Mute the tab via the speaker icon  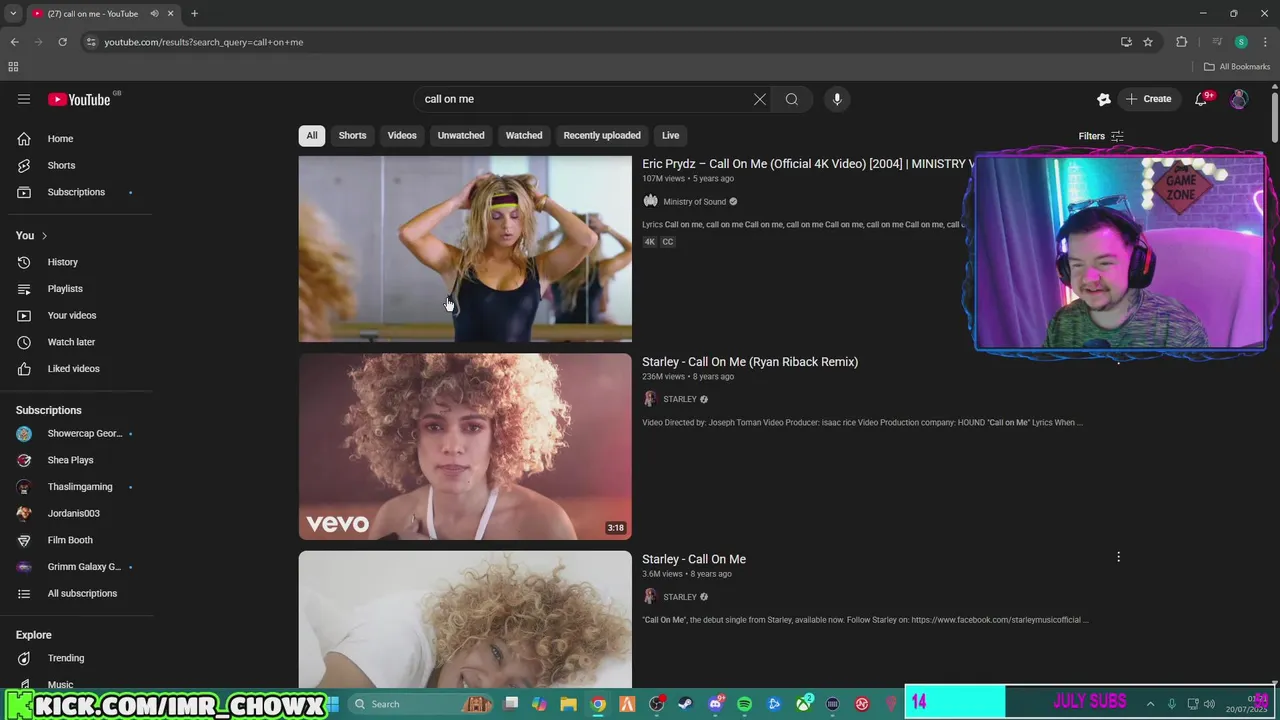pyautogui.click(x=154, y=14)
